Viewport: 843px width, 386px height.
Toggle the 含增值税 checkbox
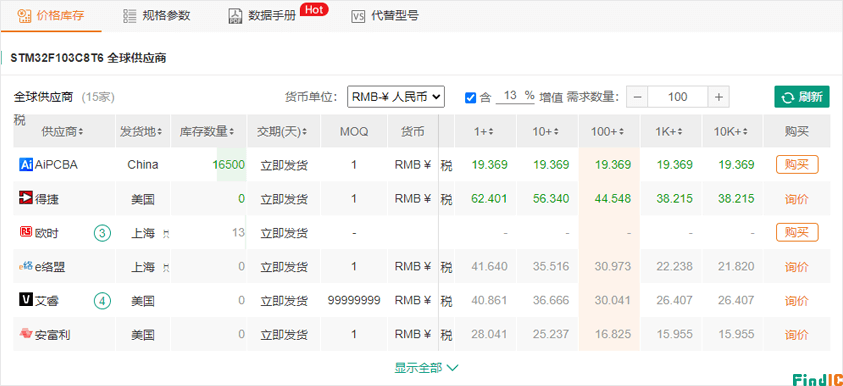click(470, 97)
